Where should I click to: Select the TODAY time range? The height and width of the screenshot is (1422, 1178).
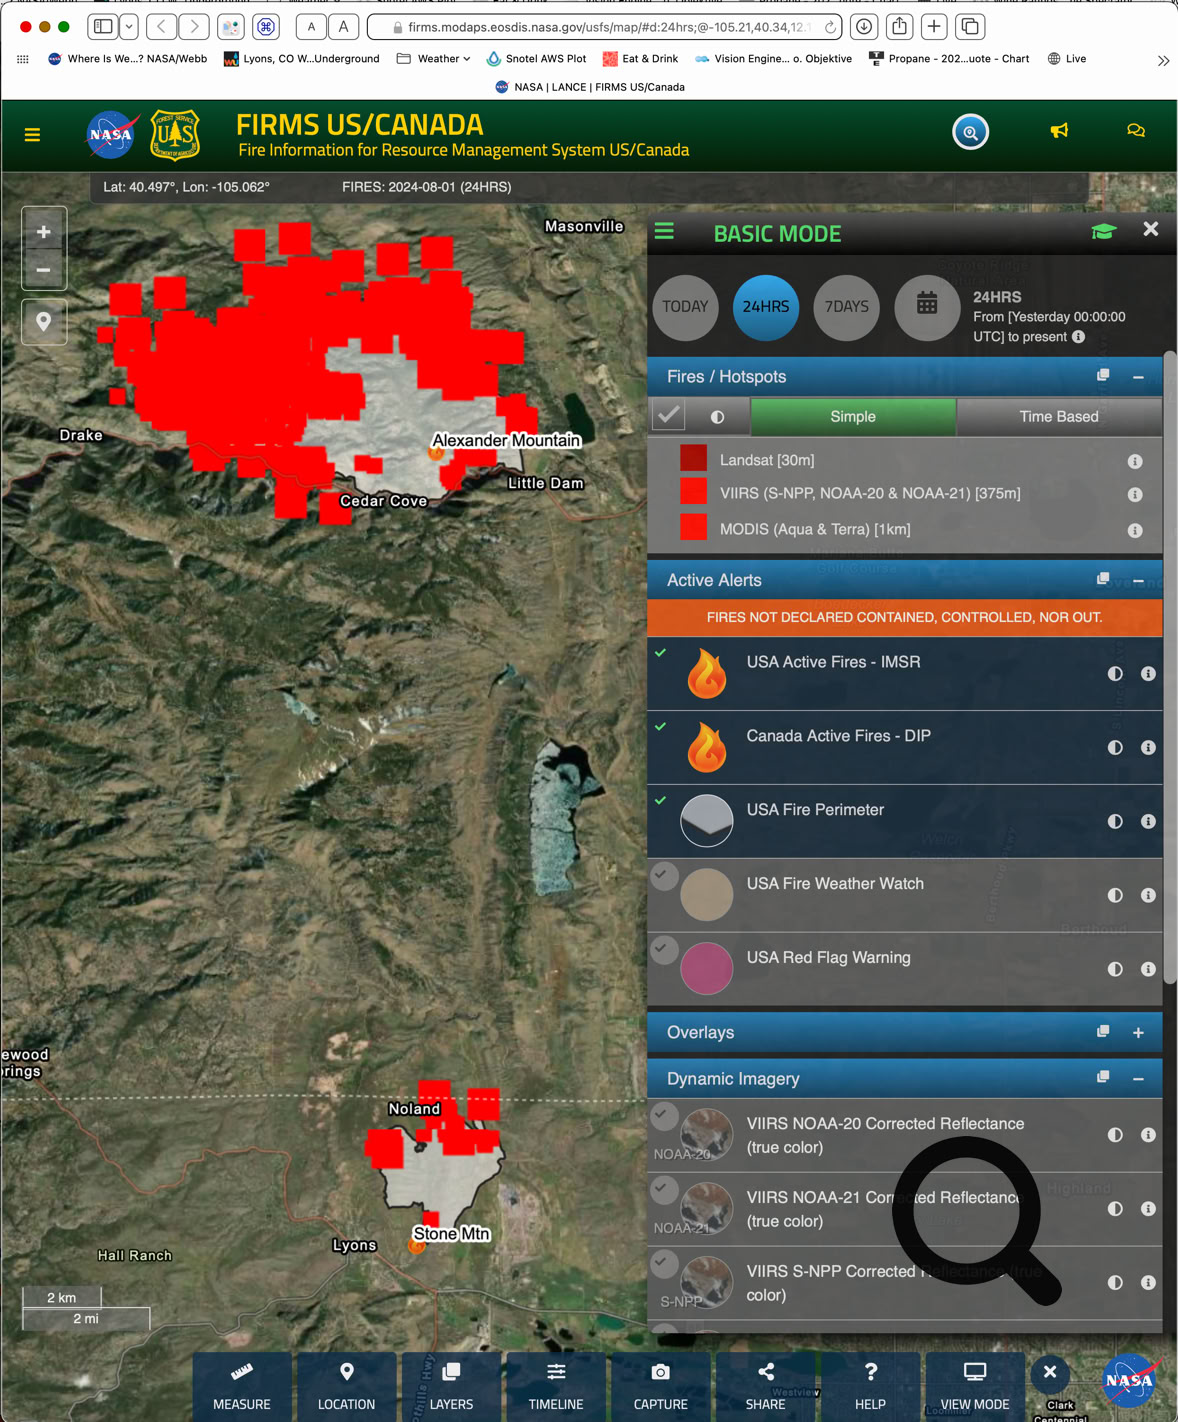pyautogui.click(x=685, y=307)
